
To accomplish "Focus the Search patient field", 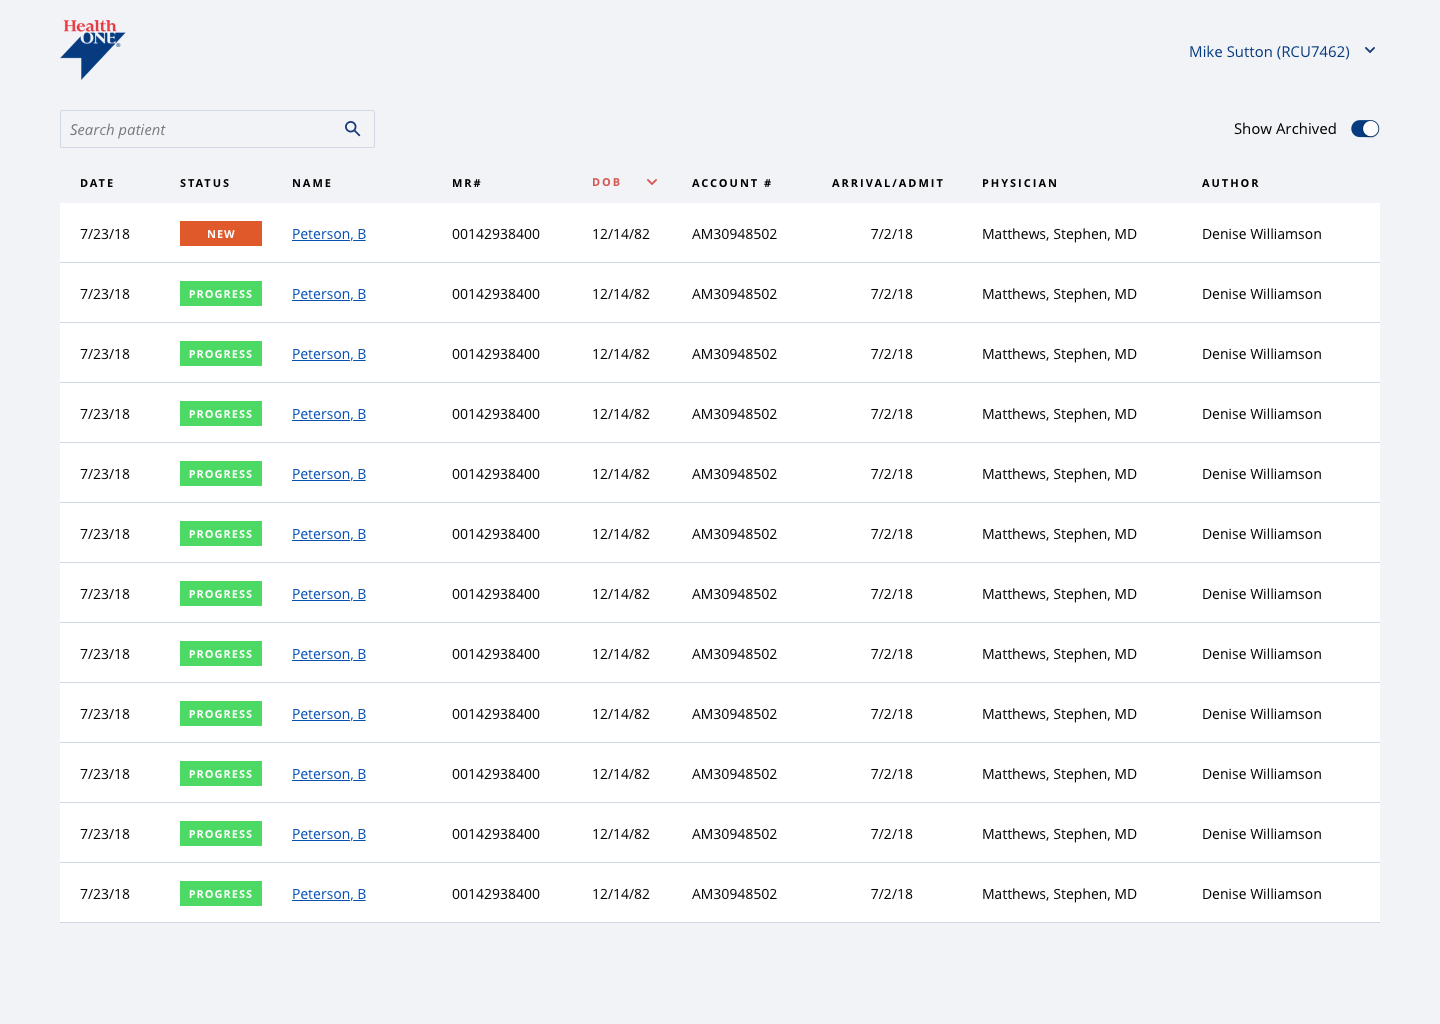I will [217, 129].
